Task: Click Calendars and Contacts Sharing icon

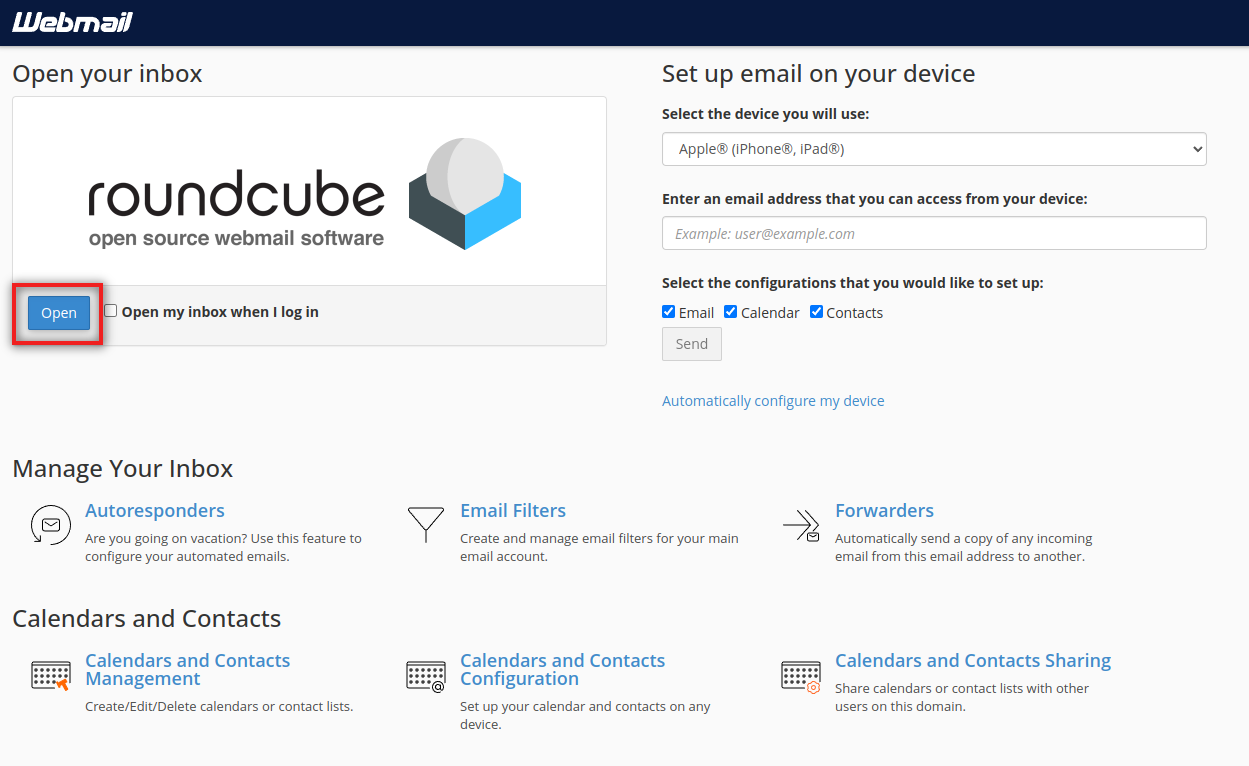Action: (801, 676)
